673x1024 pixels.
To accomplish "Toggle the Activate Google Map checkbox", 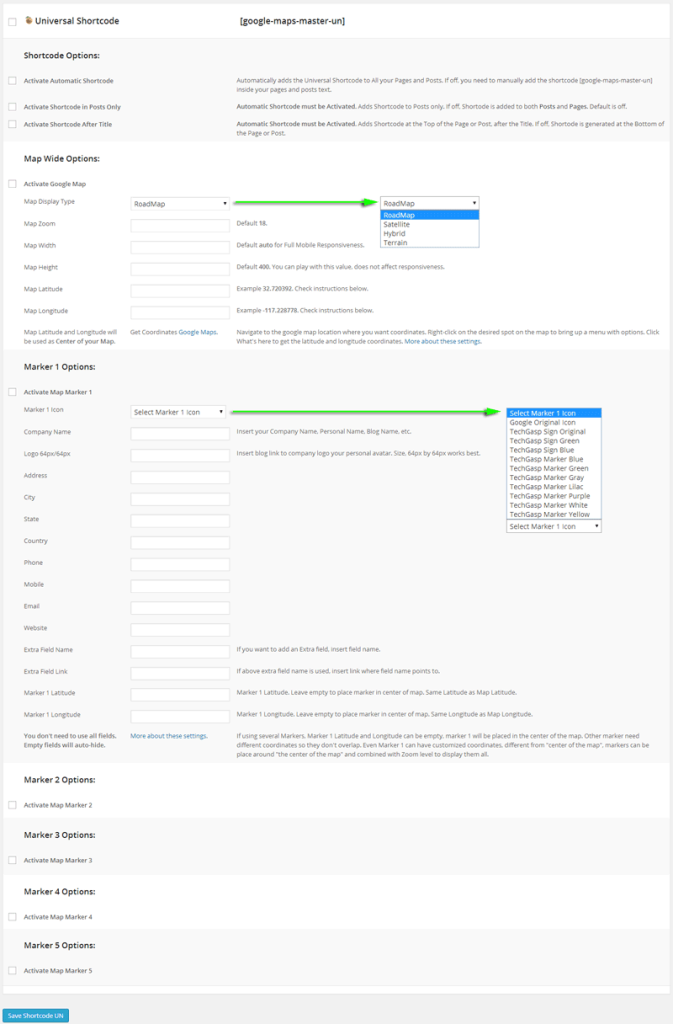I will (12, 184).
